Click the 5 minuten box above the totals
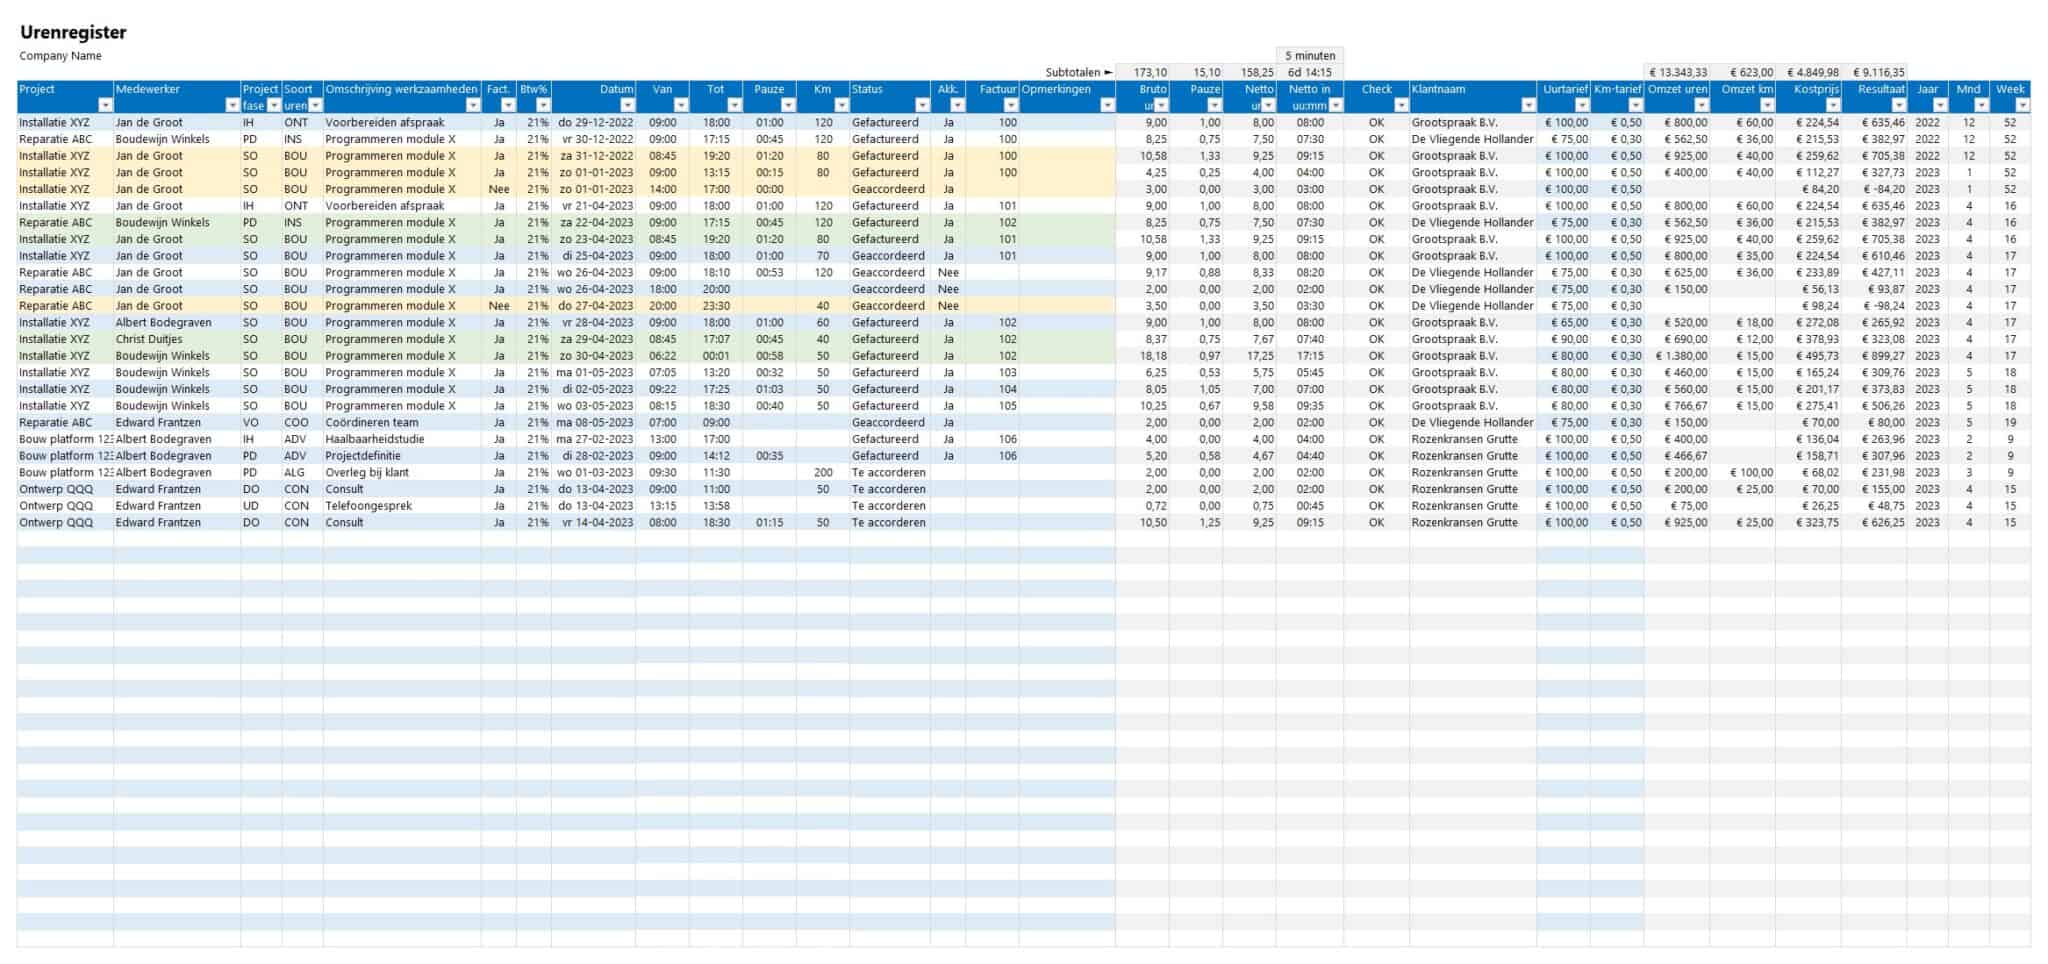The image size is (2048, 964). point(1310,56)
